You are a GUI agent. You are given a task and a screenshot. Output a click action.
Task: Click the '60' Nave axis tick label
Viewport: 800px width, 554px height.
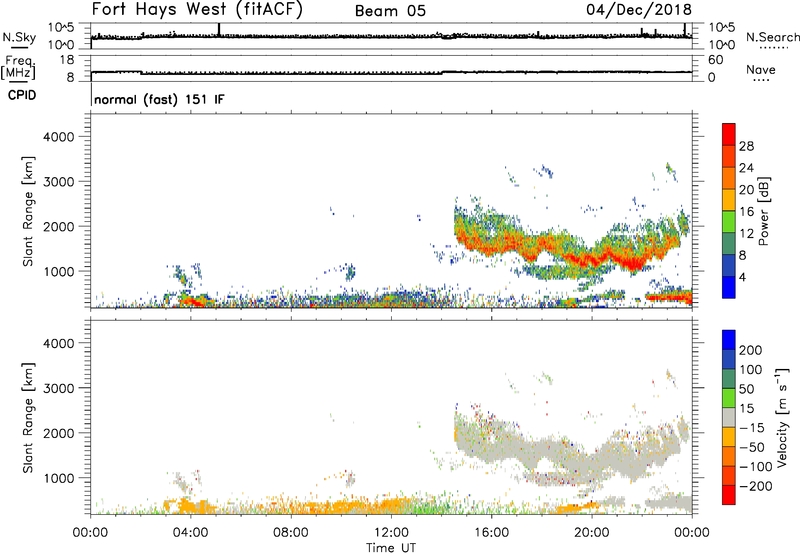coord(715,60)
